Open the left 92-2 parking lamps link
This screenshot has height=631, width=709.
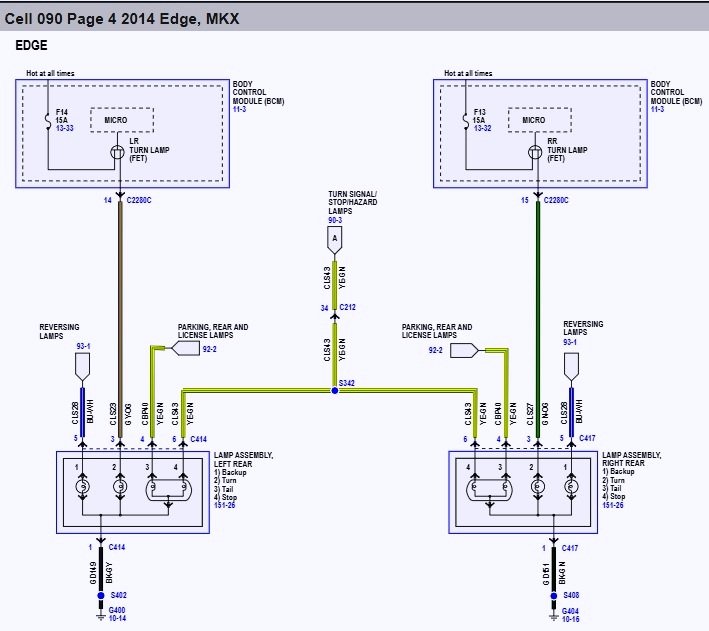[209, 349]
